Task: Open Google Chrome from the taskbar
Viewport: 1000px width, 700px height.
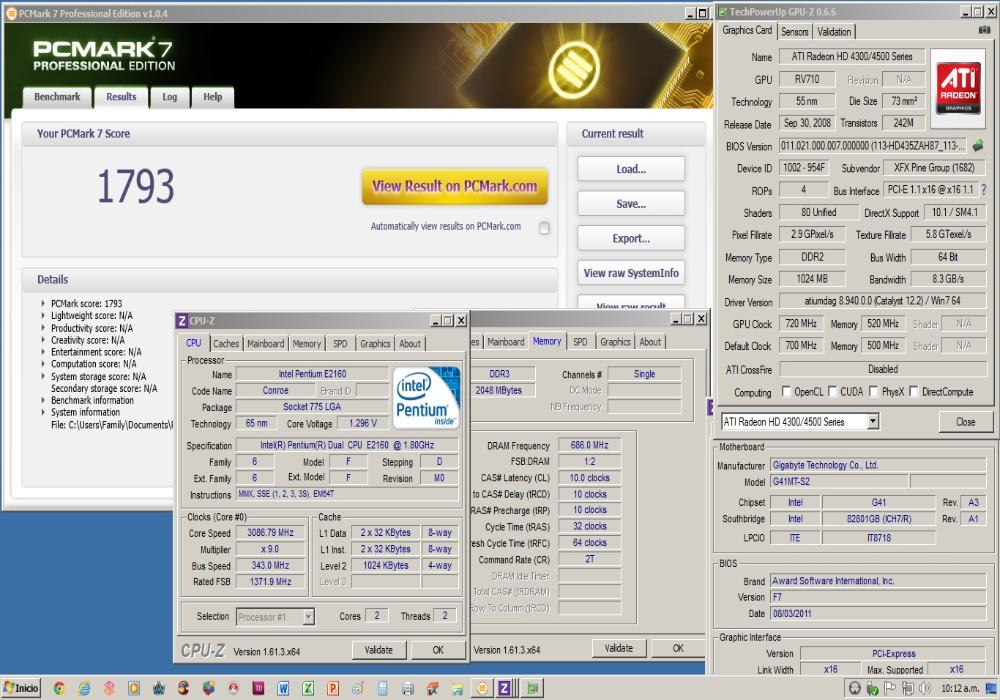Action: point(59,688)
